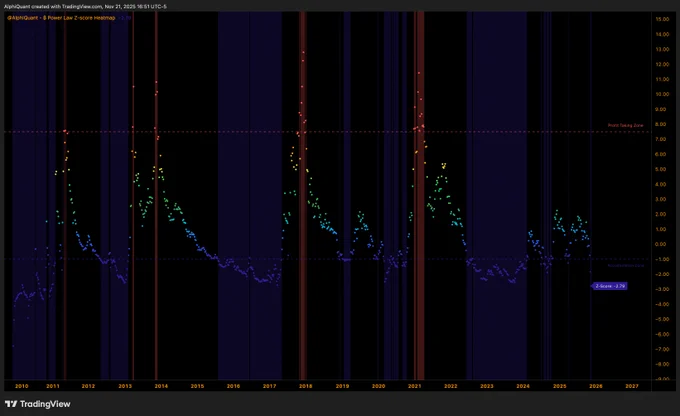
Task: Click the 2026 year label
Action: [595, 386]
